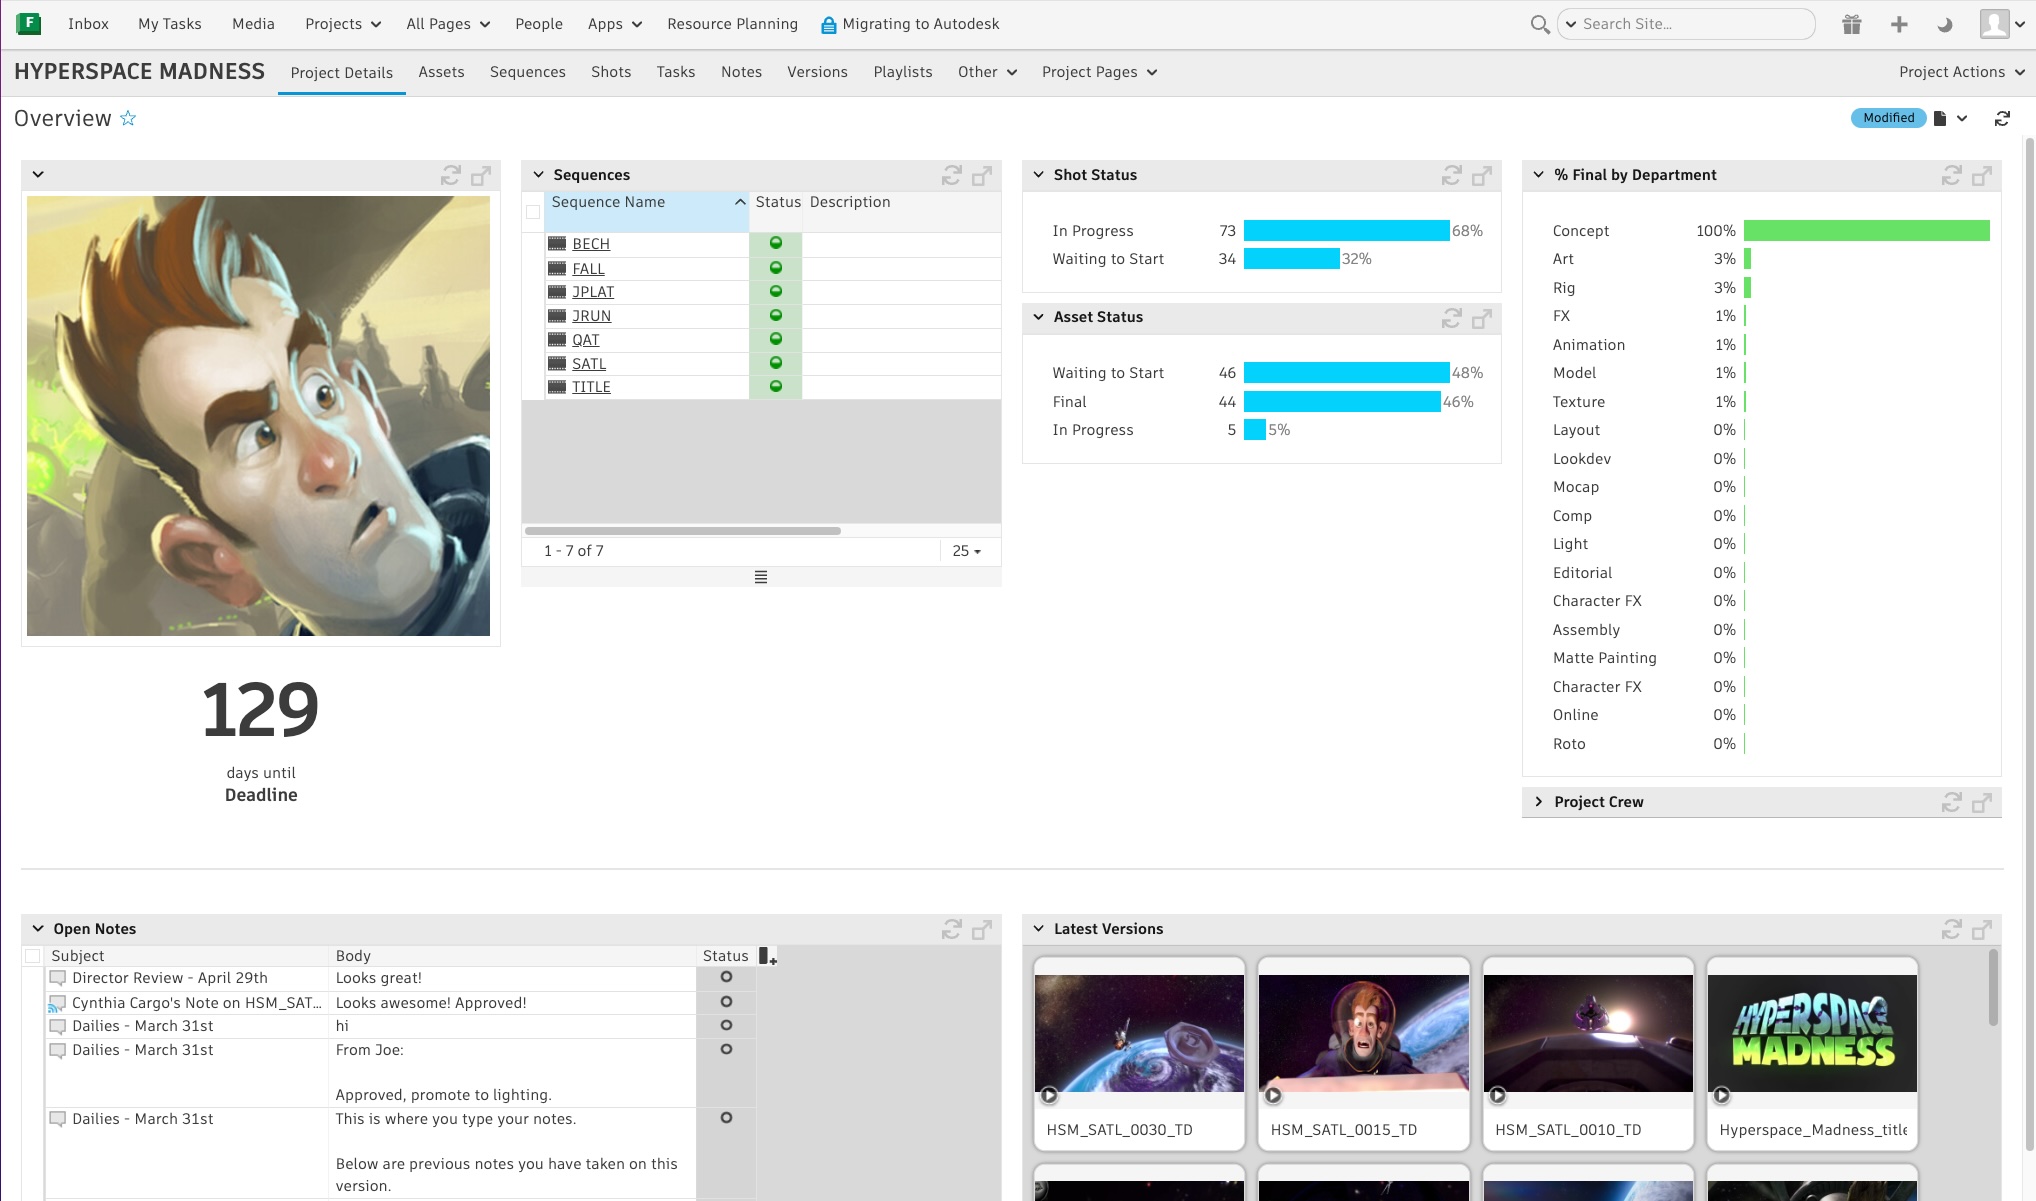The width and height of the screenshot is (2036, 1201).
Task: Click the green Flow Production Tracking logo
Action: coord(29,23)
